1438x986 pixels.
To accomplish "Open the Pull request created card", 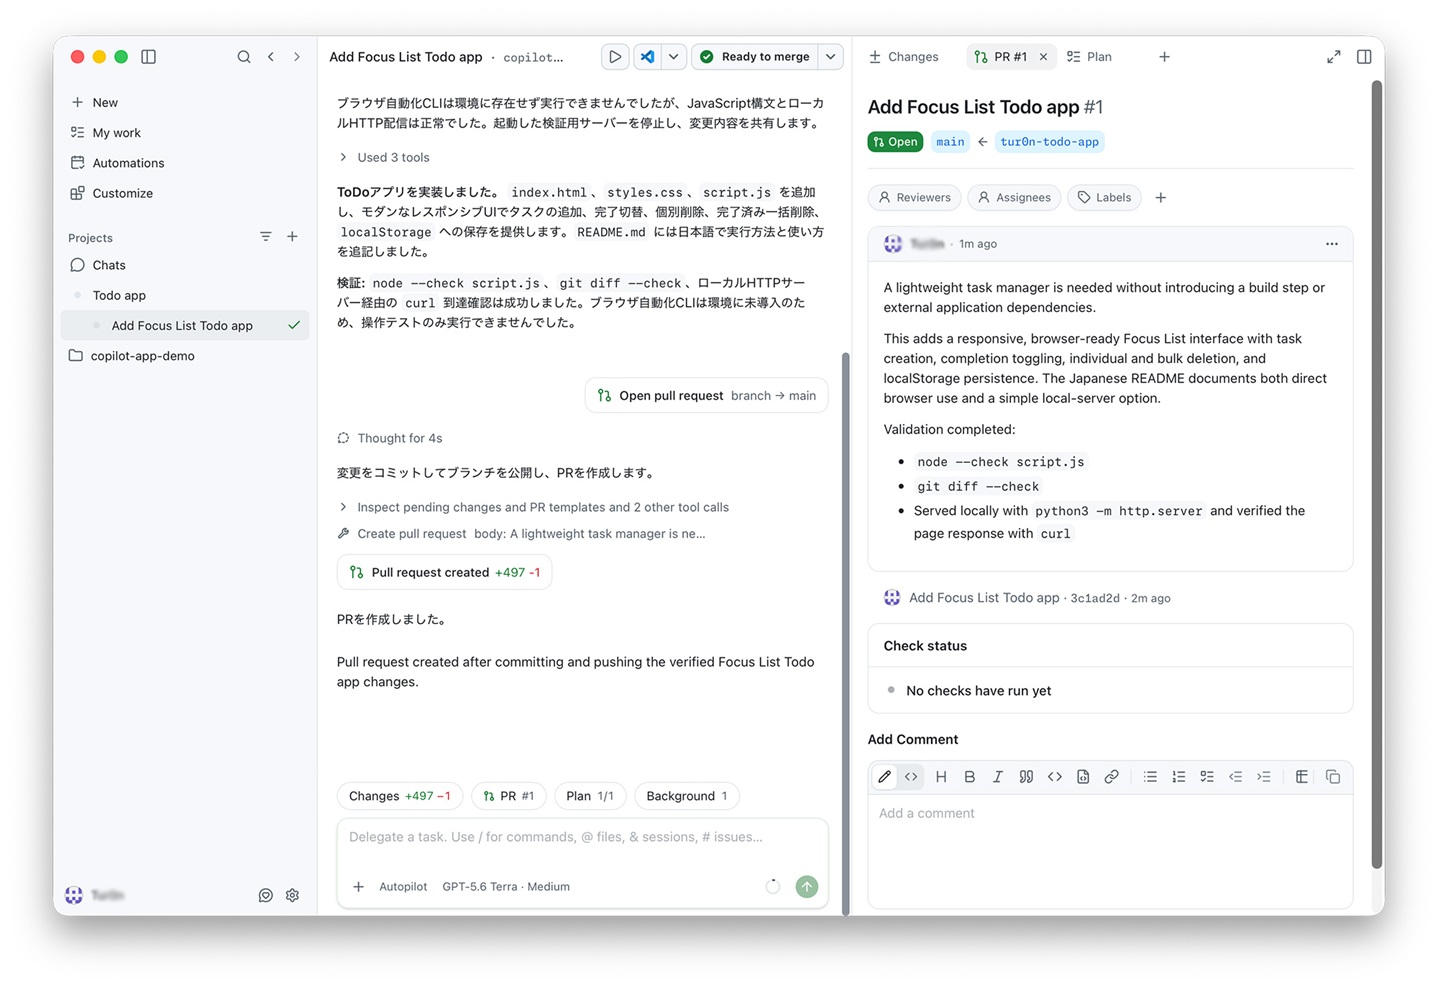I will point(445,573).
